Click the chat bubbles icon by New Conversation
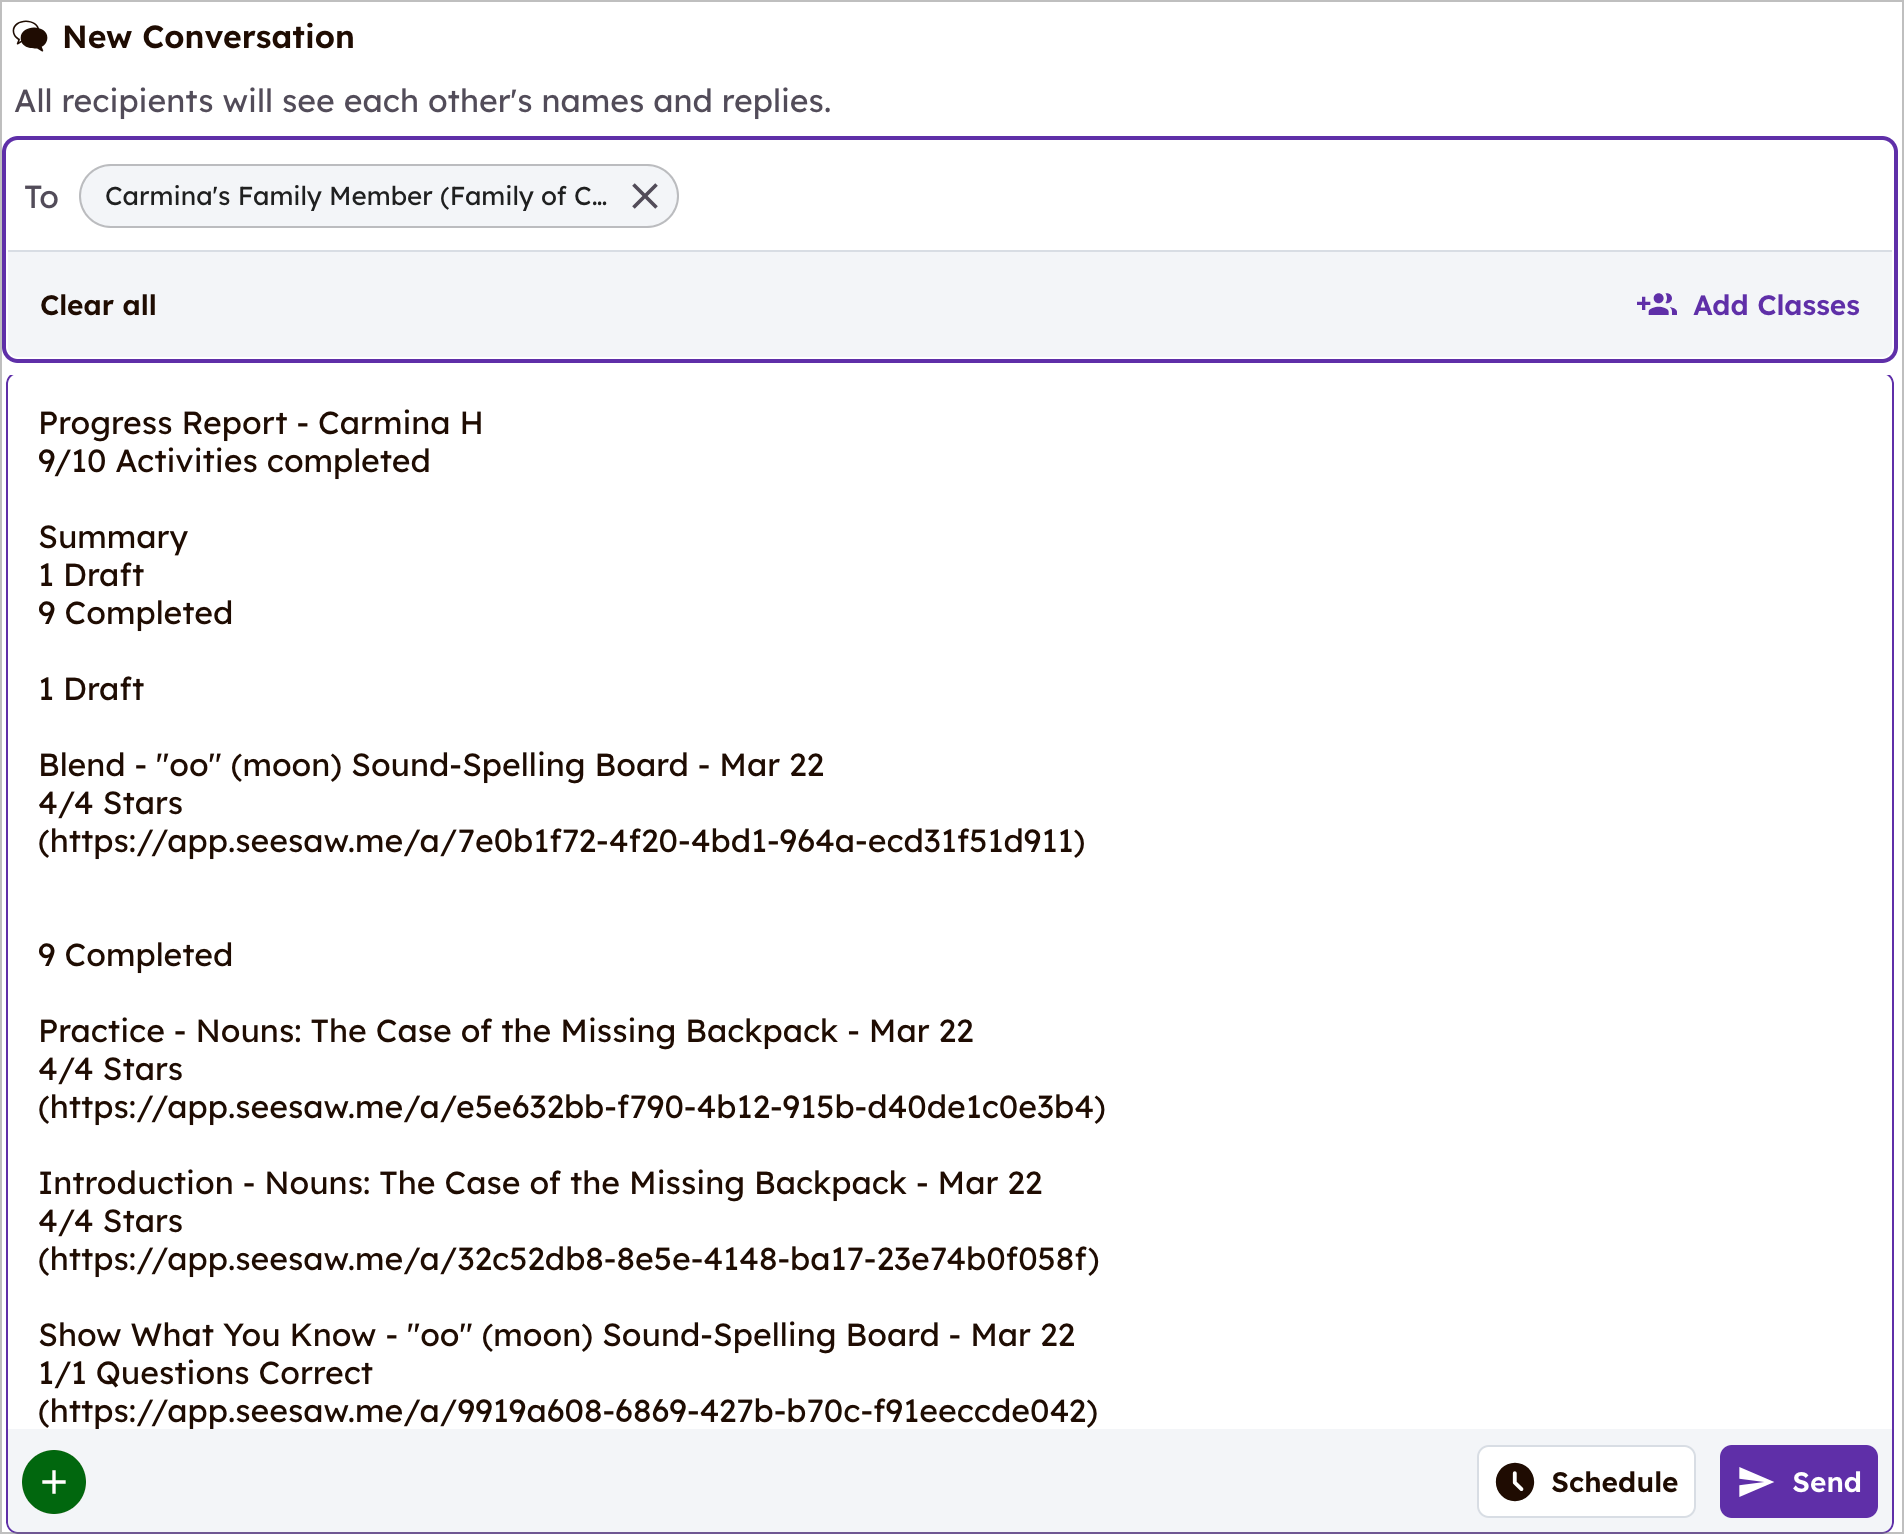Screen dimensions: 1904x1534 click(31, 37)
